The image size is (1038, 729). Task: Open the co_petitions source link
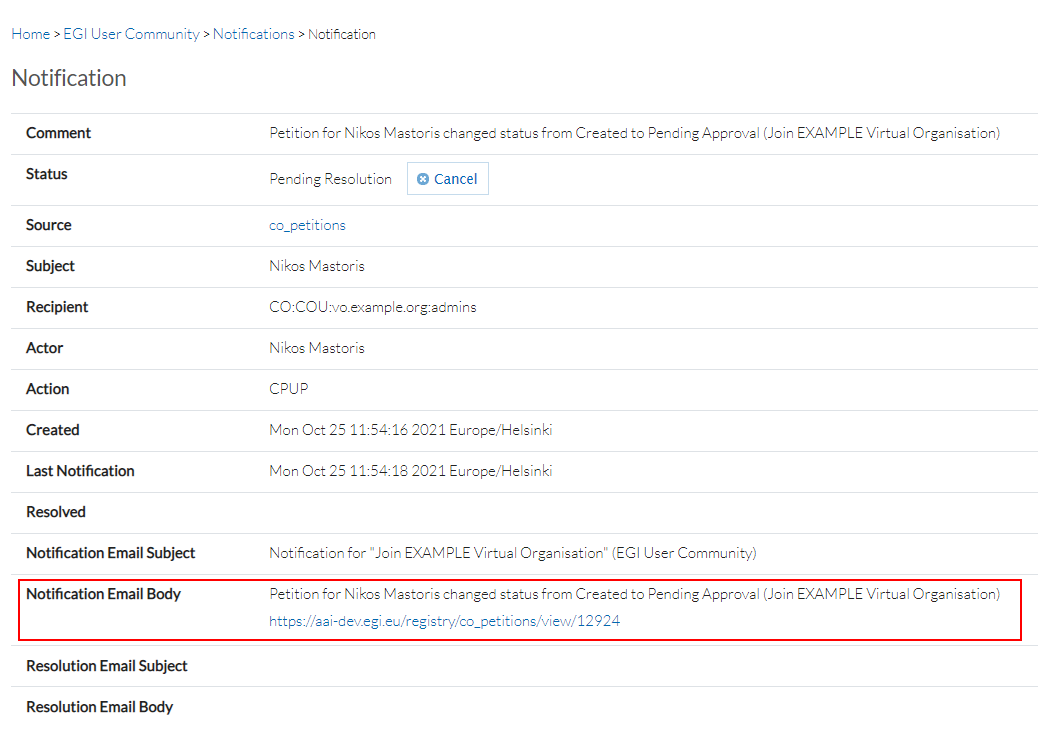[307, 225]
